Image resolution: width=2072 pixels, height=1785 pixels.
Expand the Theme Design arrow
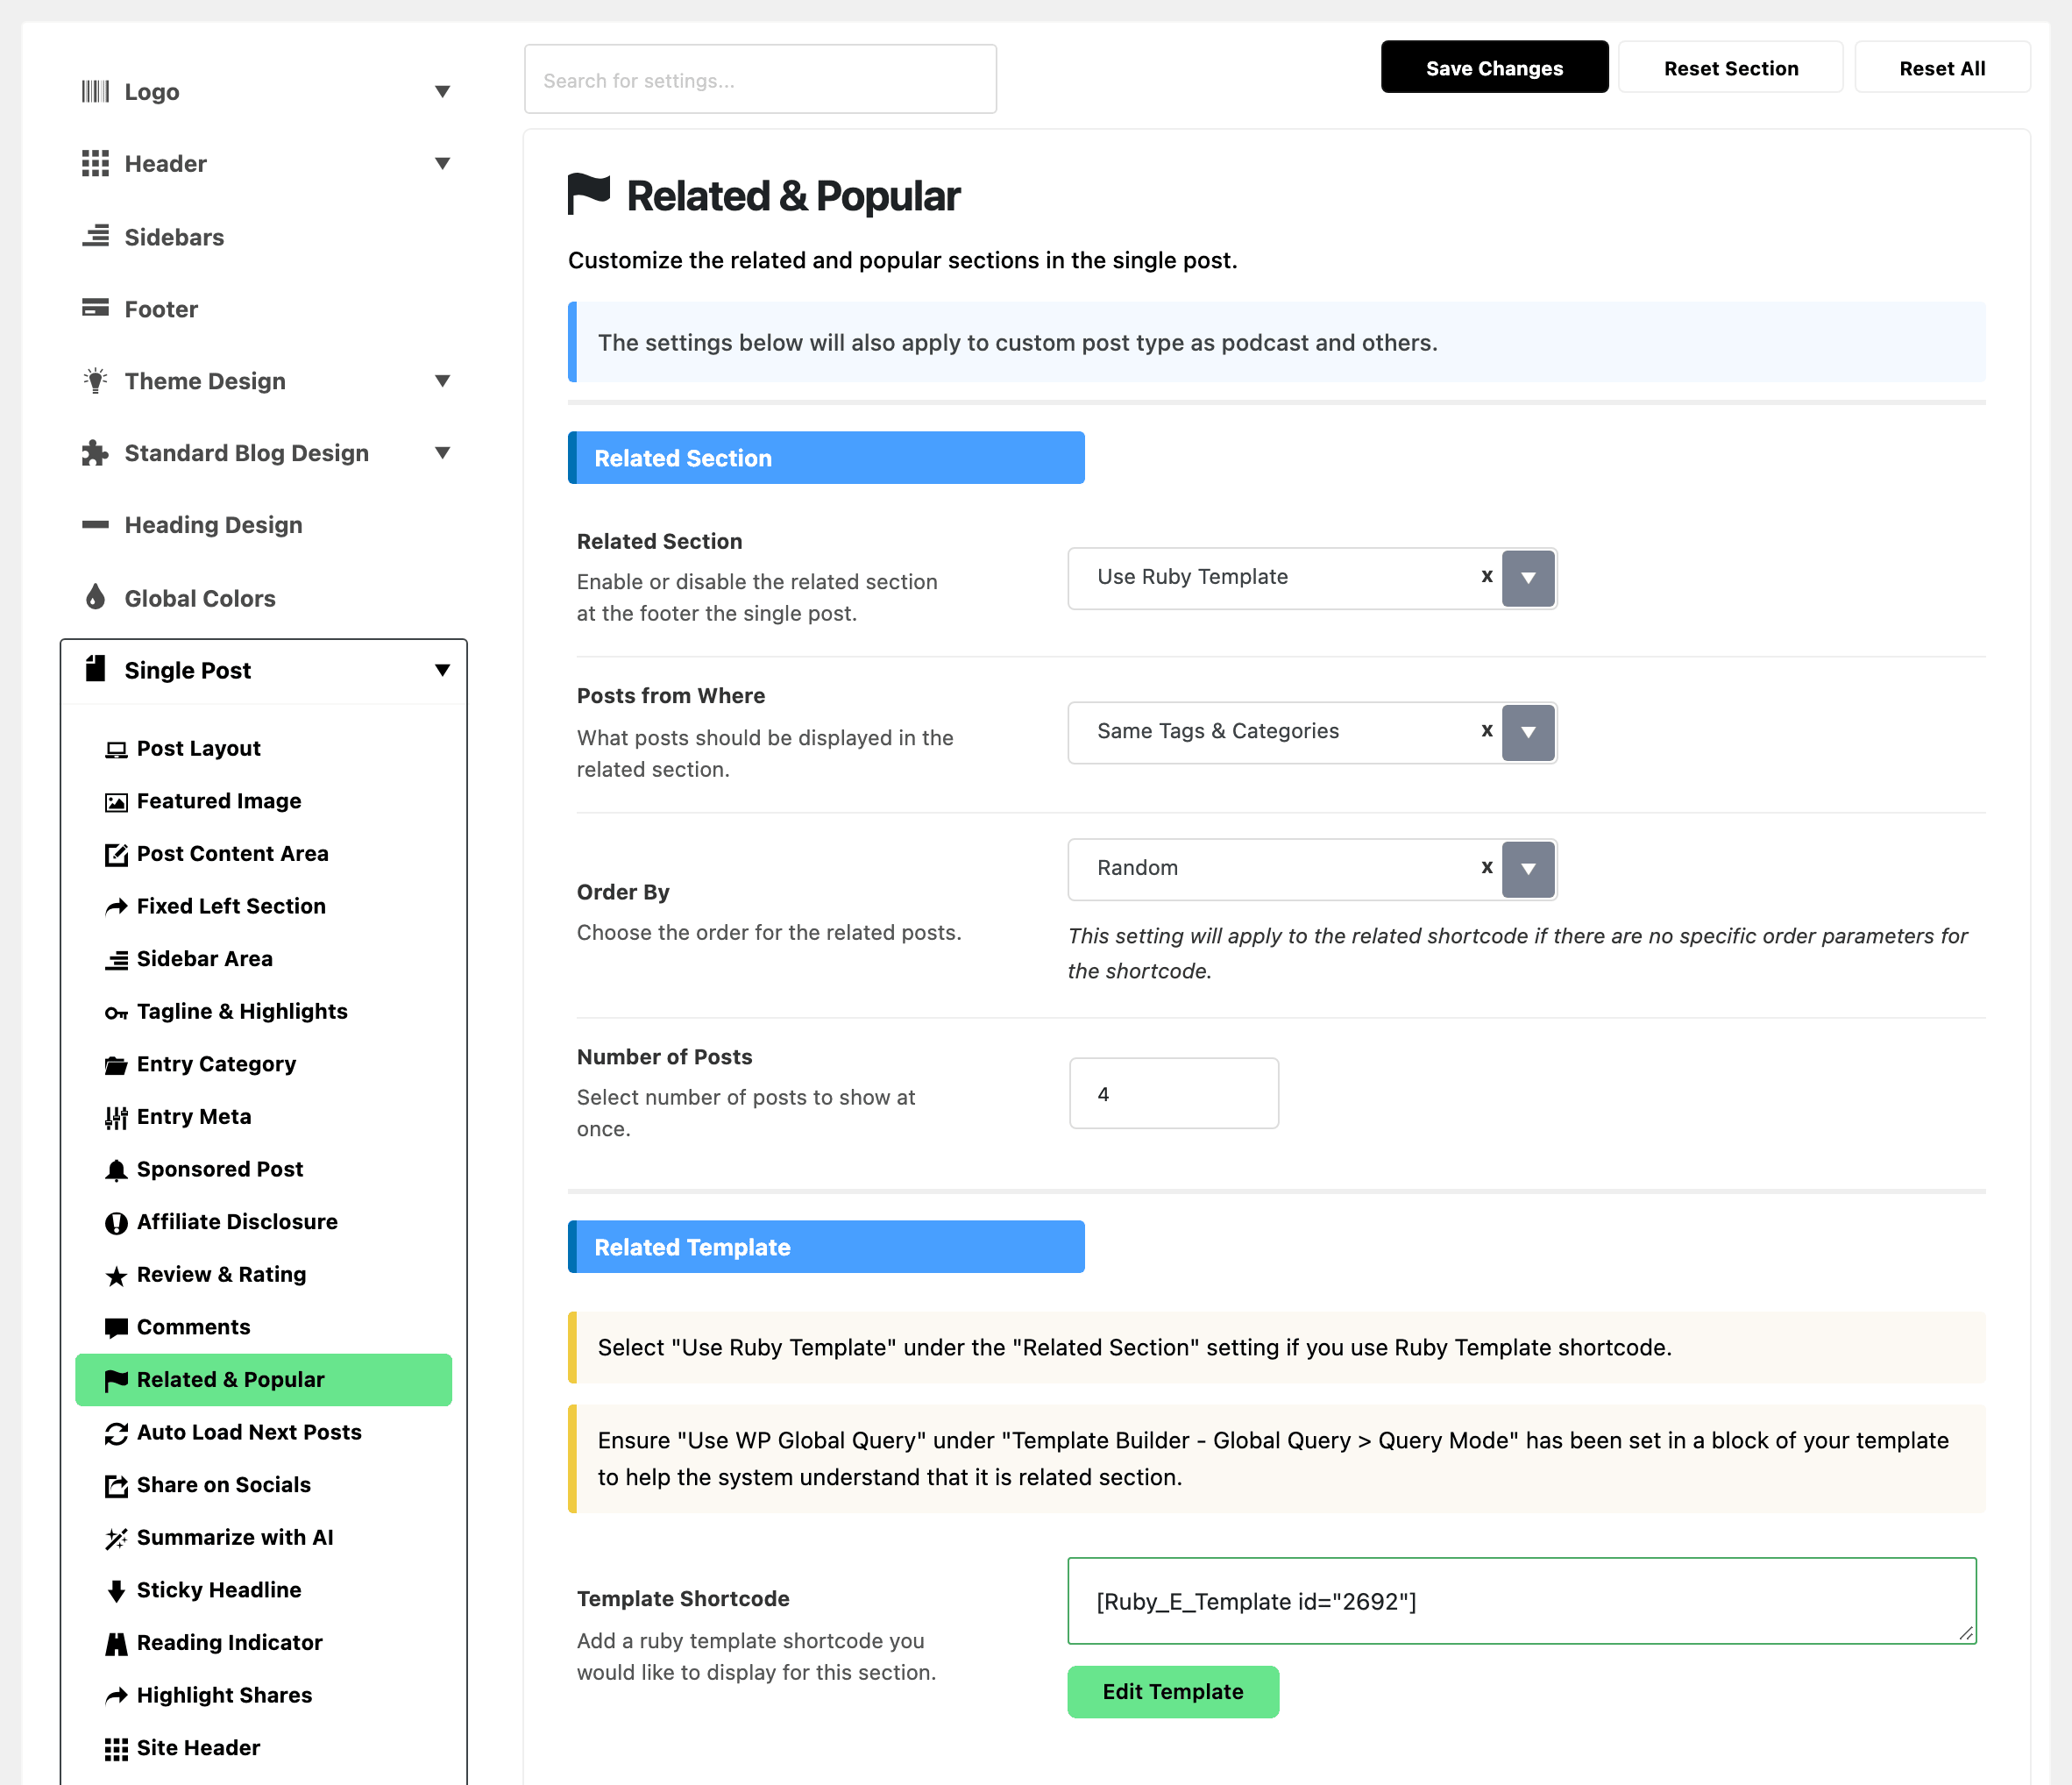442,380
